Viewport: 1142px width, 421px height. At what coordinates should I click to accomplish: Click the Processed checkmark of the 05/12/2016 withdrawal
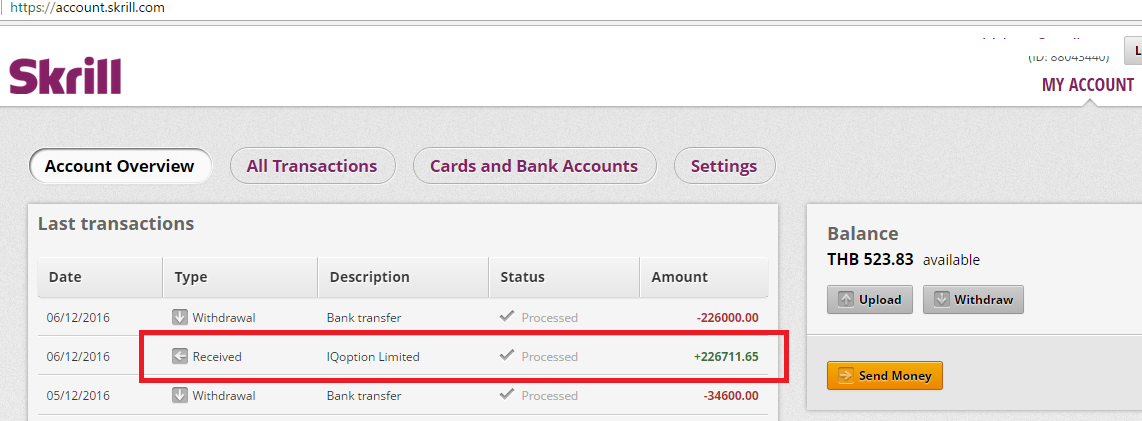pyautogui.click(x=507, y=395)
